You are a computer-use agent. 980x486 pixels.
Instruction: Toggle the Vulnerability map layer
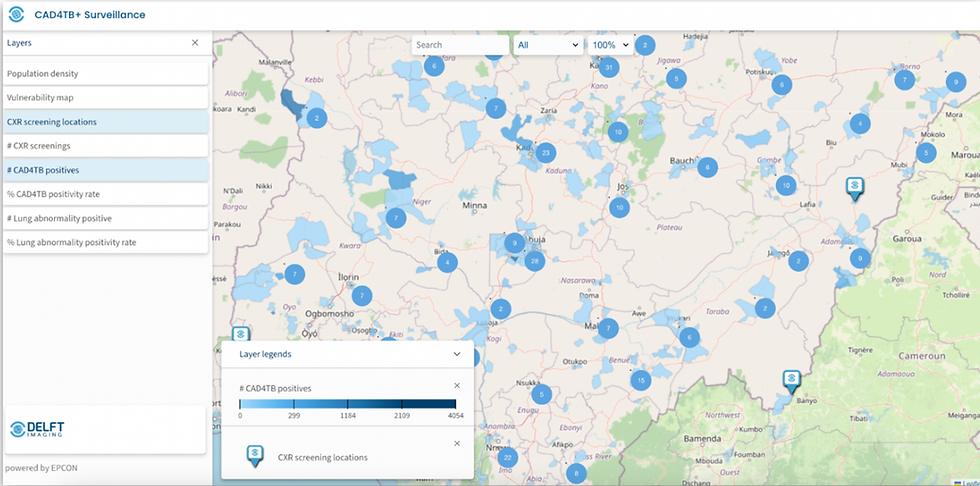106,97
